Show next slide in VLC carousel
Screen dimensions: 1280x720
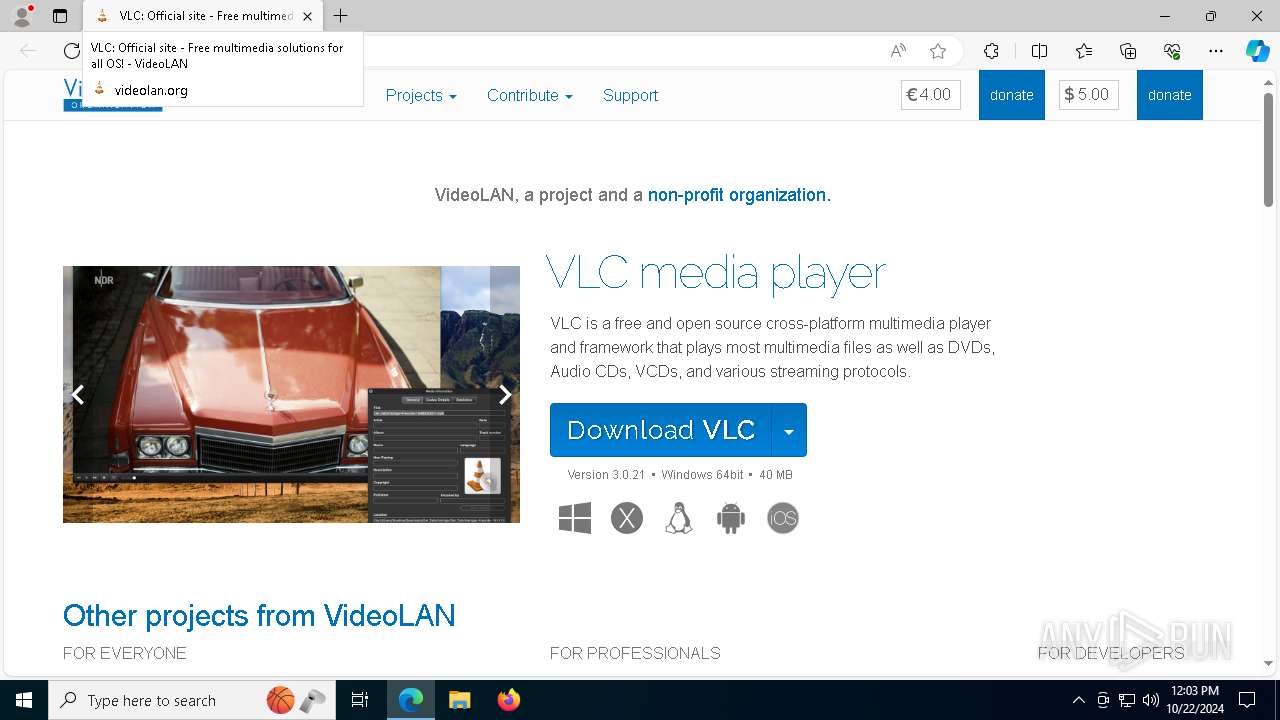[505, 395]
